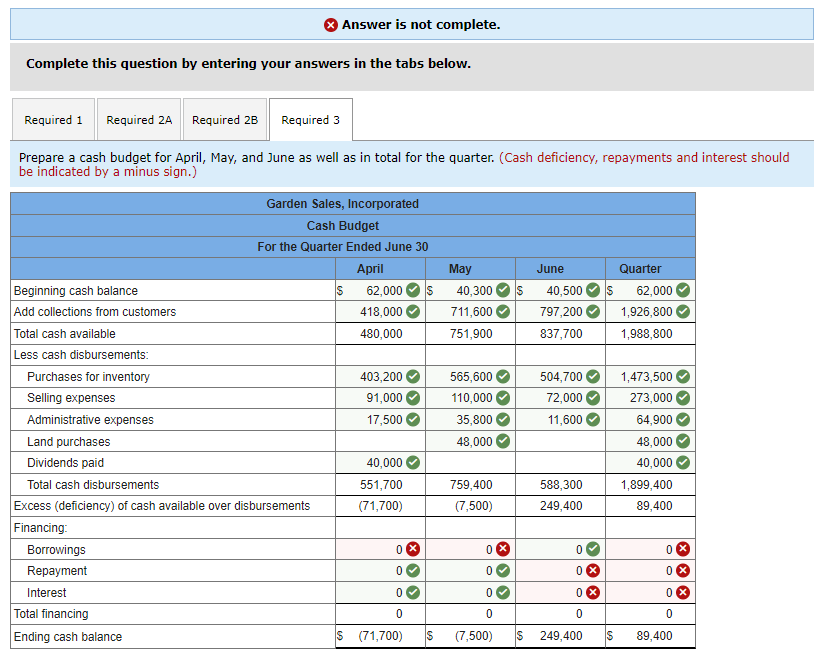The height and width of the screenshot is (656, 818).
Task: Click April Interest input field
Action: 380,592
